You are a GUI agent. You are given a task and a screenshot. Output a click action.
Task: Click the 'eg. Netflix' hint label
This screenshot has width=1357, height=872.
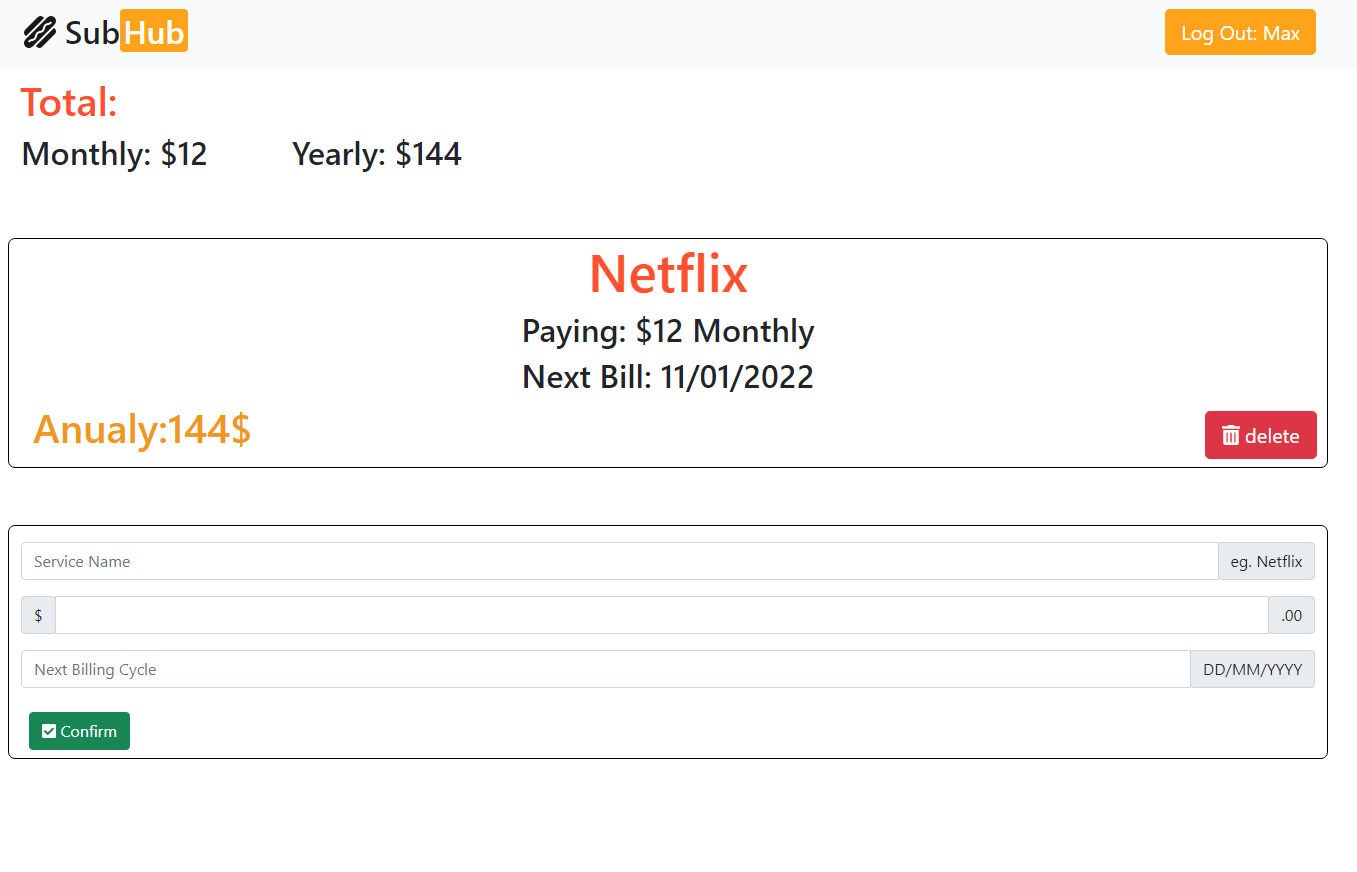coord(1266,561)
